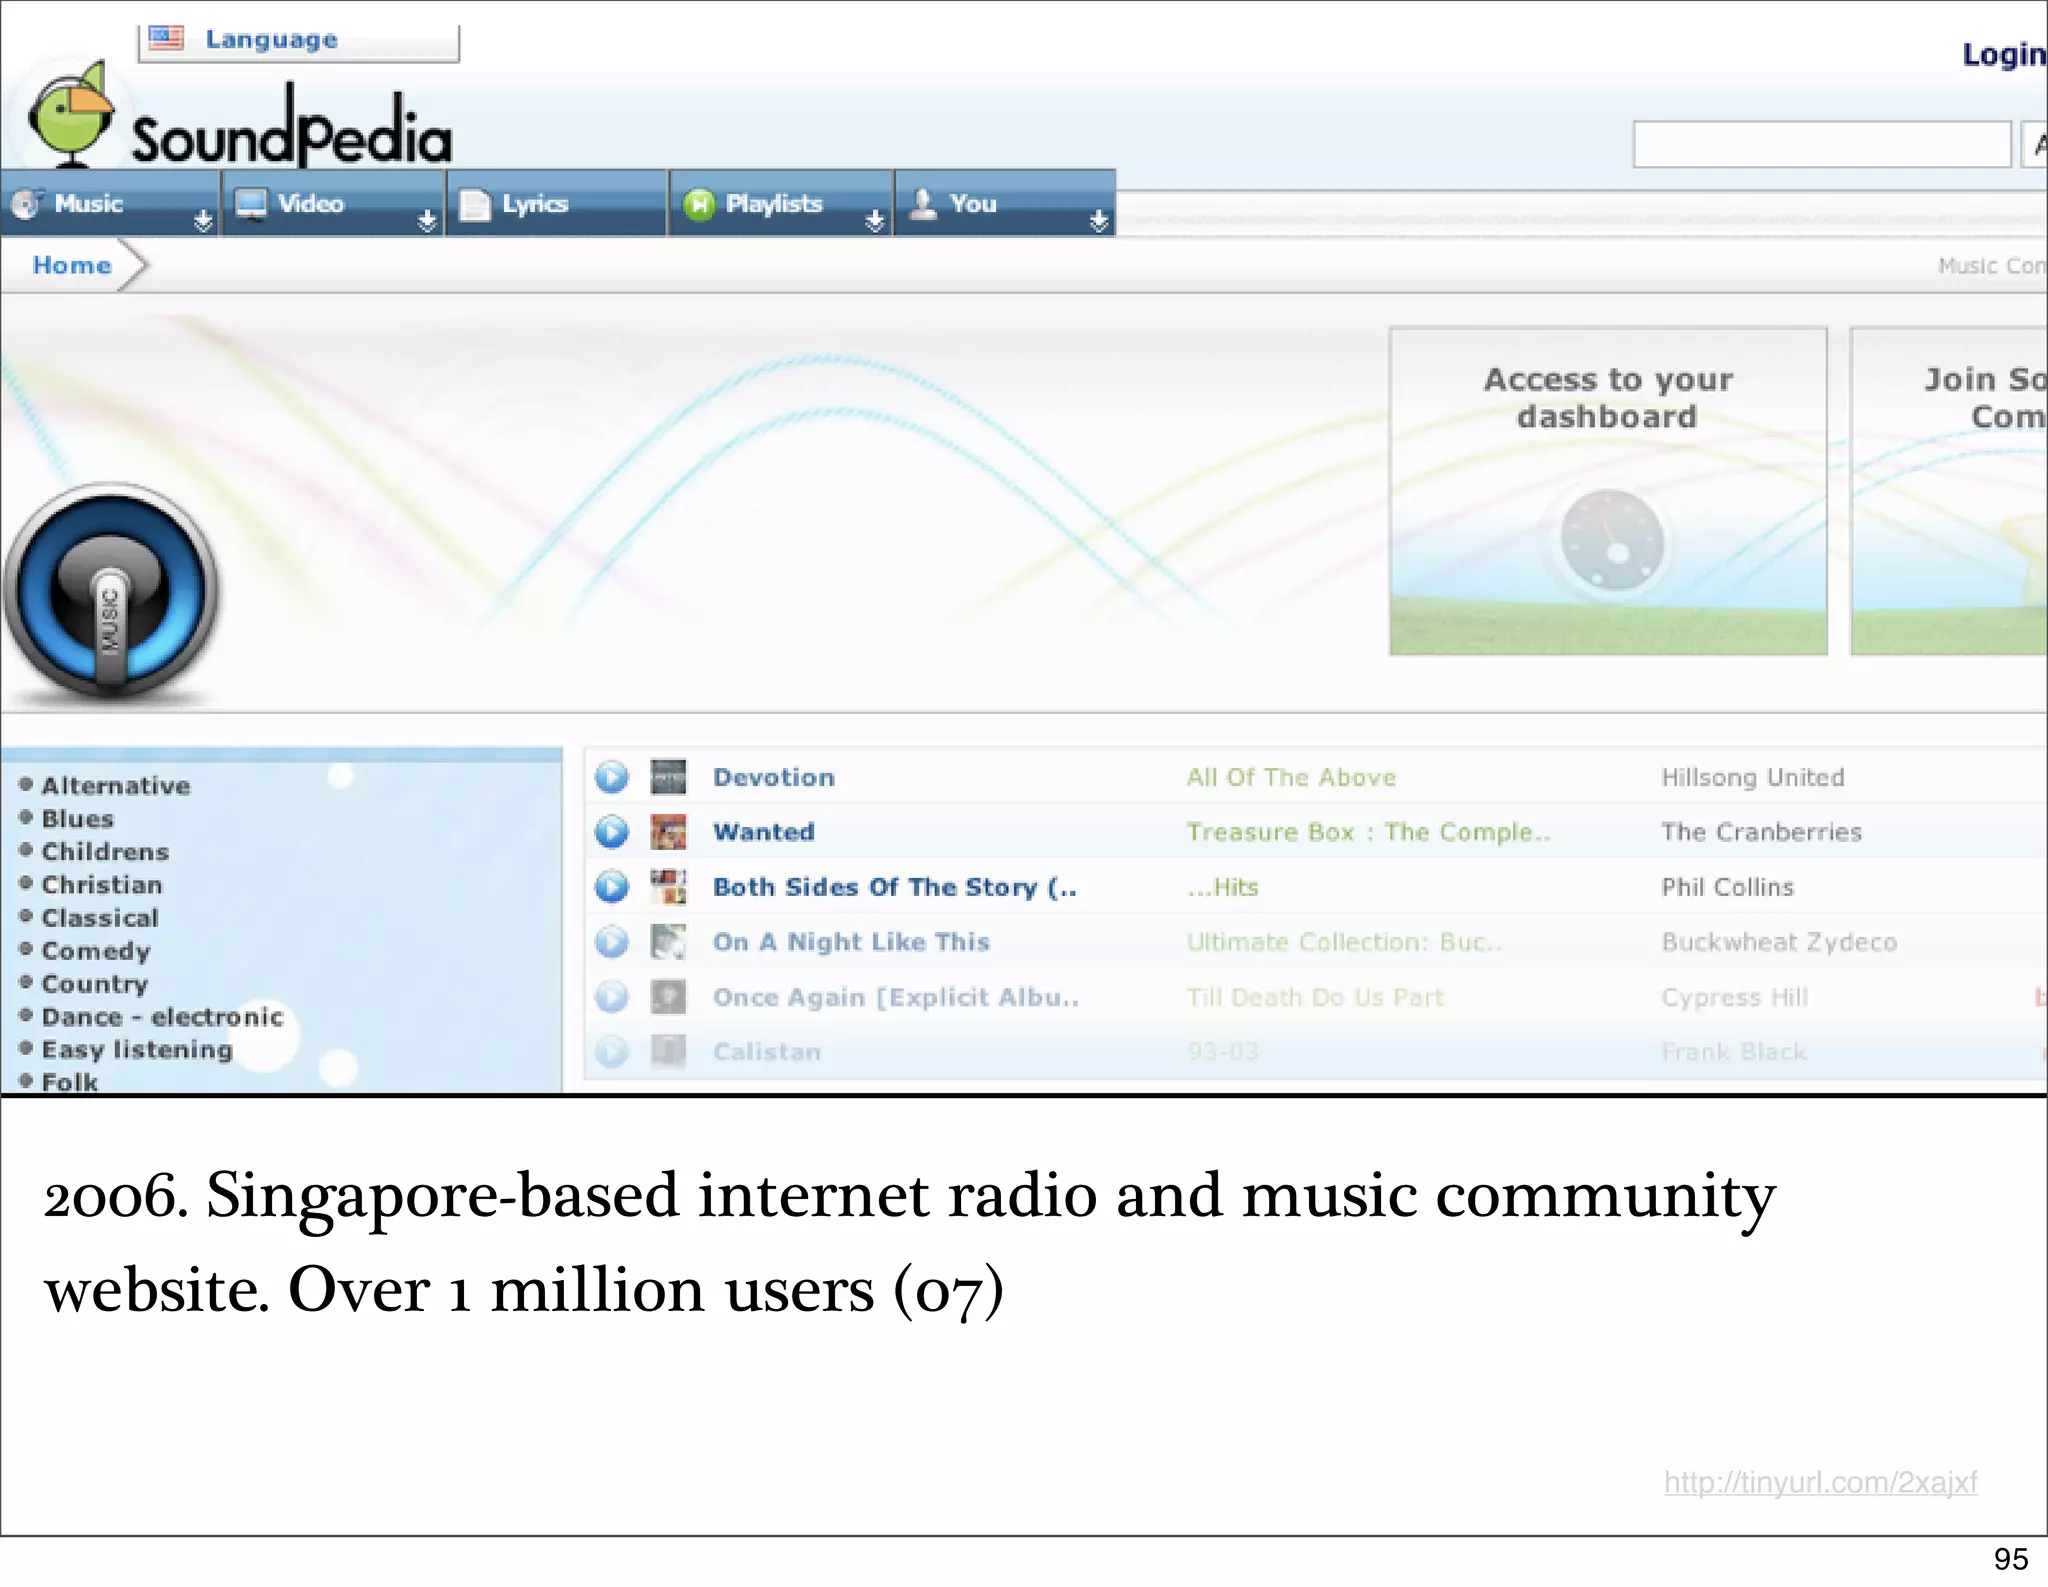Open artist Cypress Hill

pyautogui.click(x=1735, y=997)
